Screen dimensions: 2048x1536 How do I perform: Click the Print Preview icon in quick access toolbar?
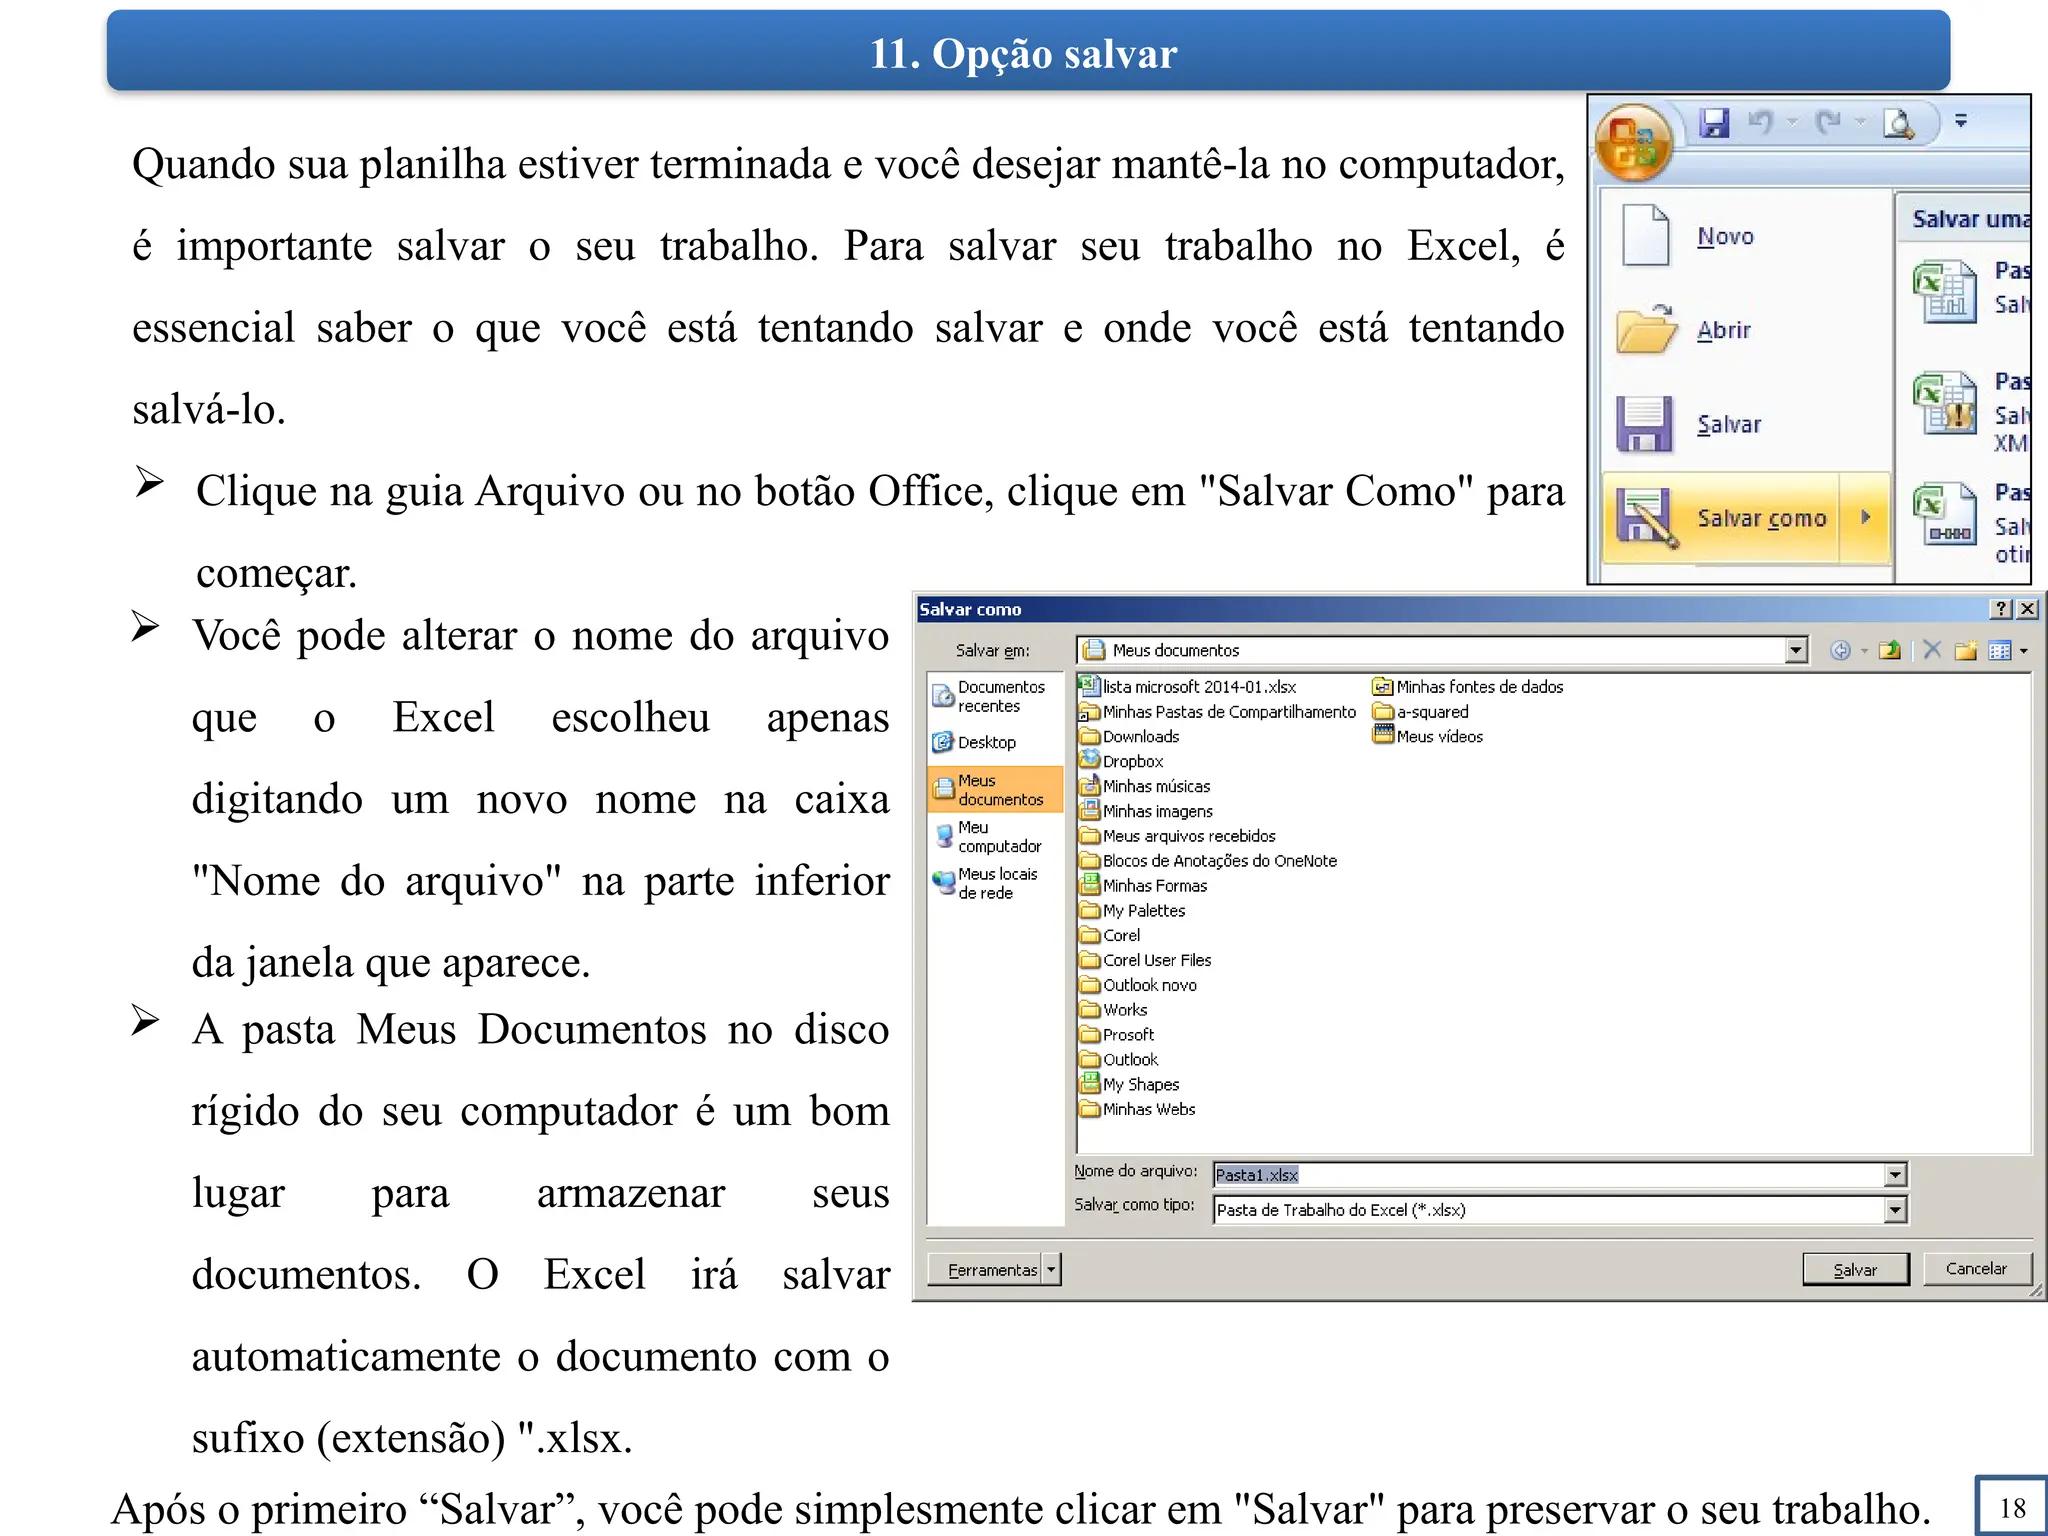tap(1898, 123)
